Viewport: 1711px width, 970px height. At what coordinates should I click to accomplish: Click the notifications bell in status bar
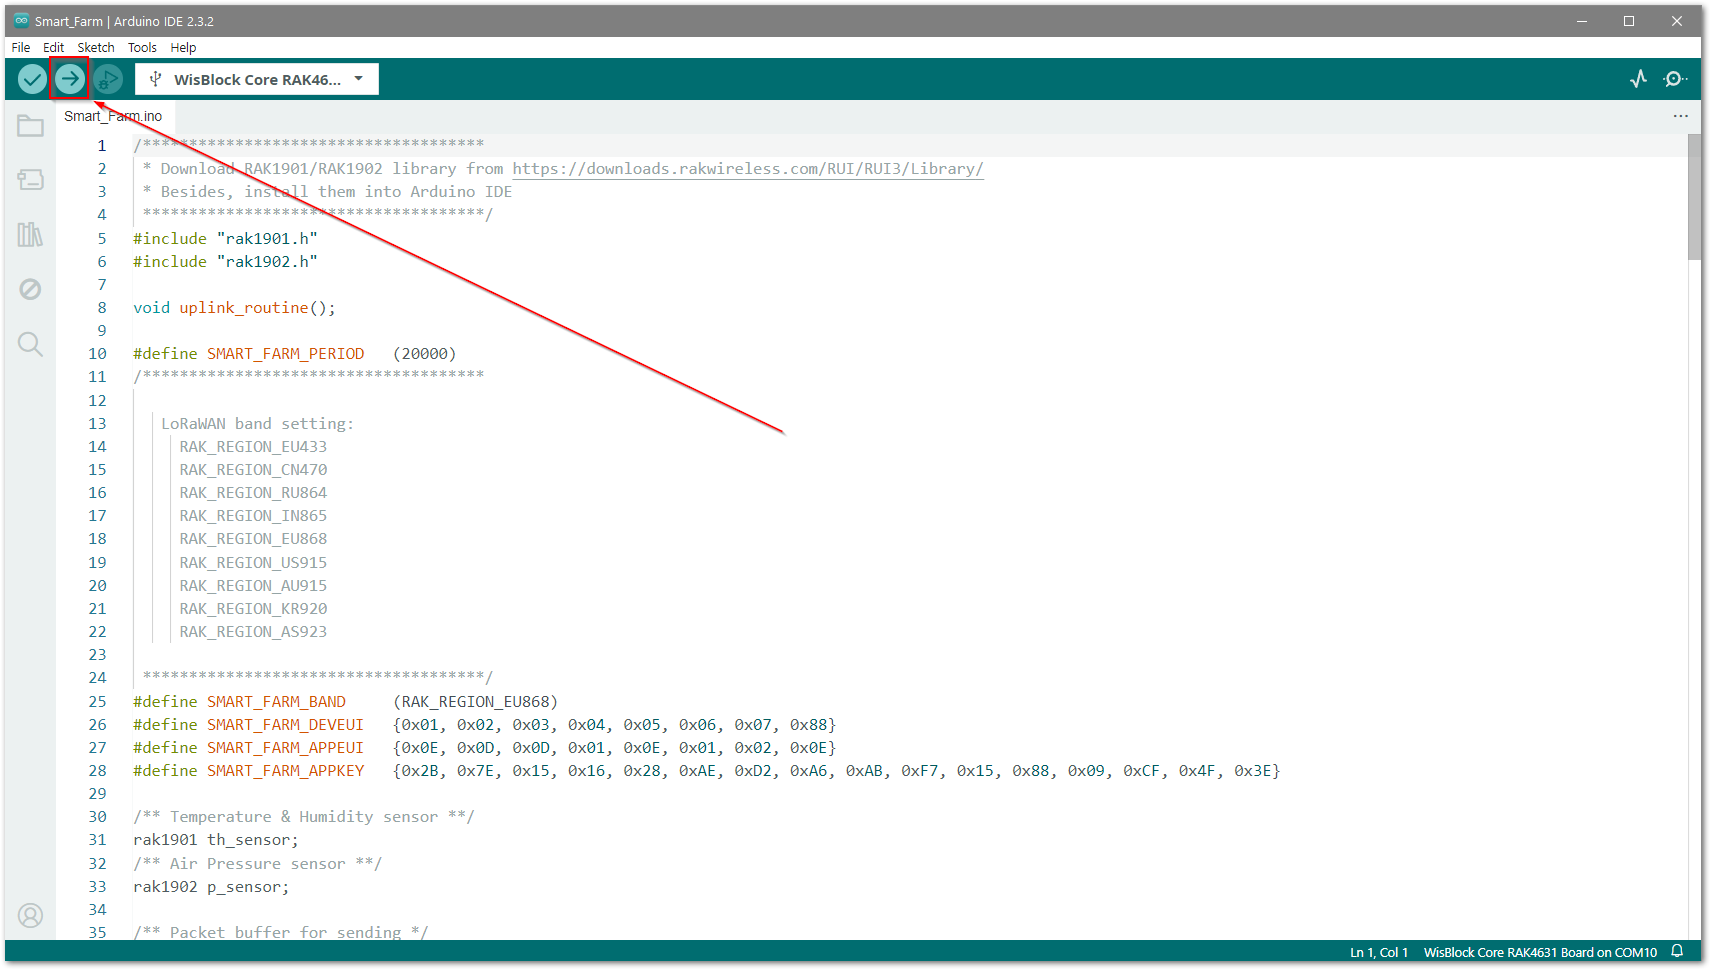pyautogui.click(x=1678, y=952)
